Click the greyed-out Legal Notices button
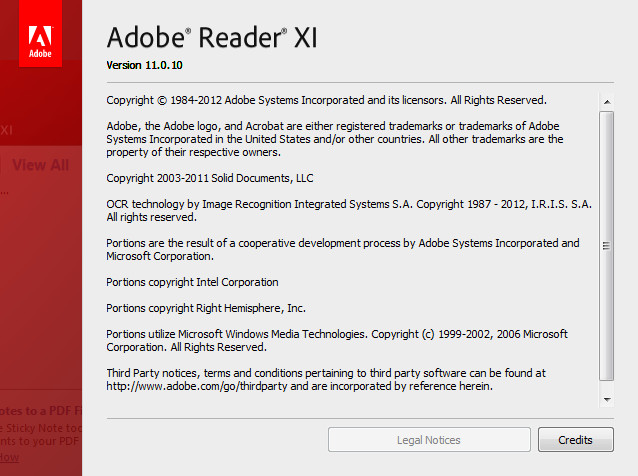638x476 pixels. click(429, 439)
